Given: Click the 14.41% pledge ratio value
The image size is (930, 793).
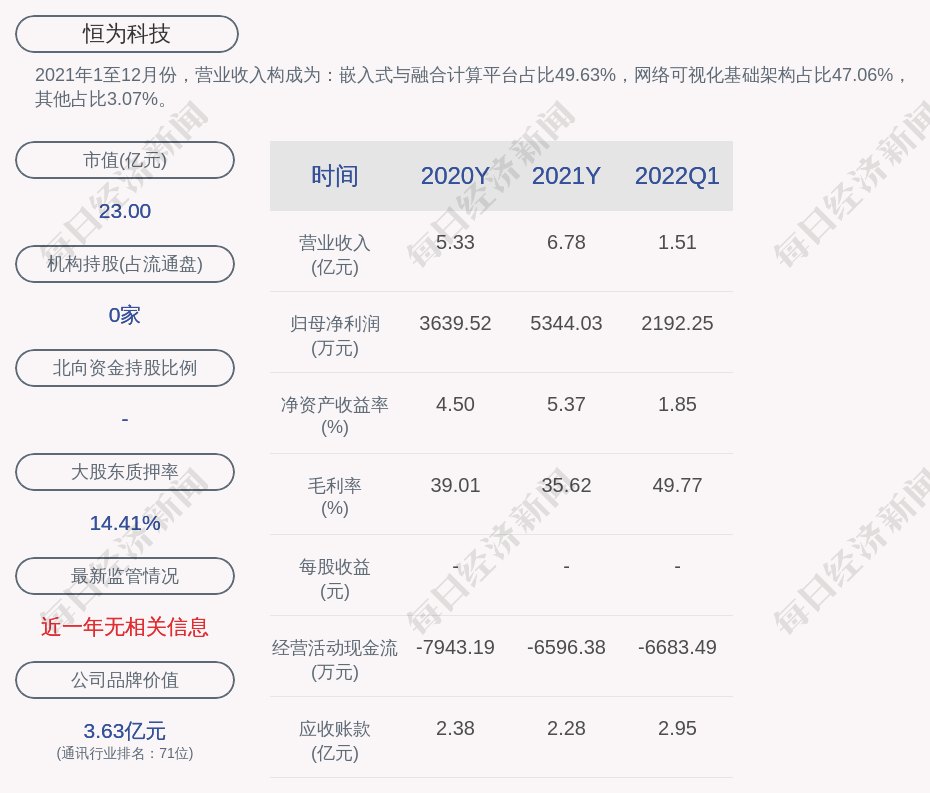Looking at the screenshot, I should [125, 523].
